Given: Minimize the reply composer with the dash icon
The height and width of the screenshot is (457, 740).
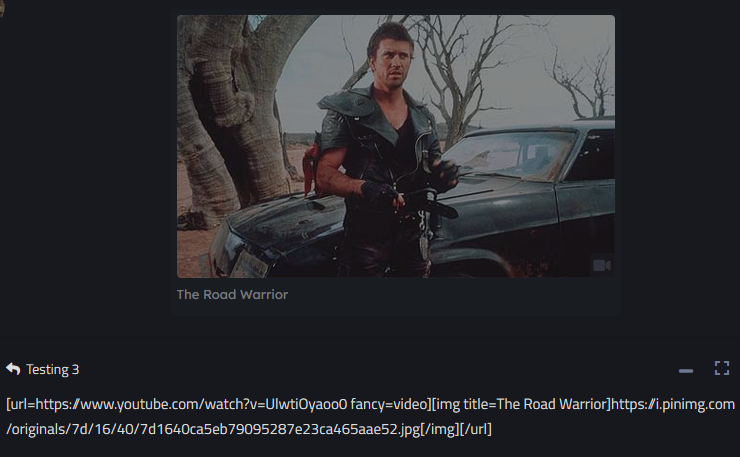Looking at the screenshot, I should point(686,371).
